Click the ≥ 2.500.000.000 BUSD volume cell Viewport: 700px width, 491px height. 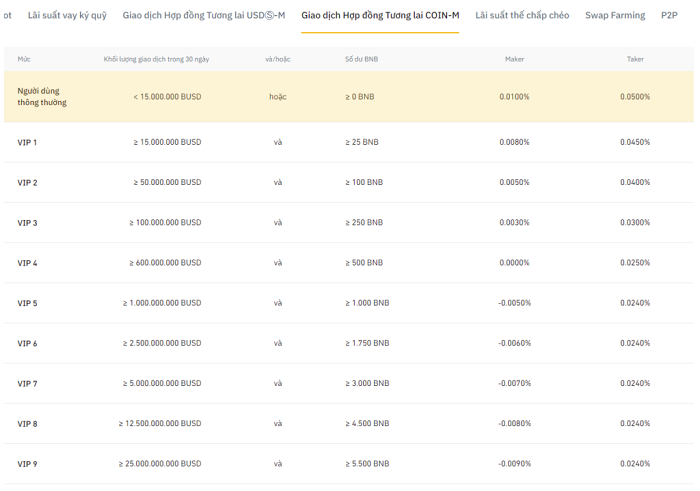pyautogui.click(x=162, y=343)
